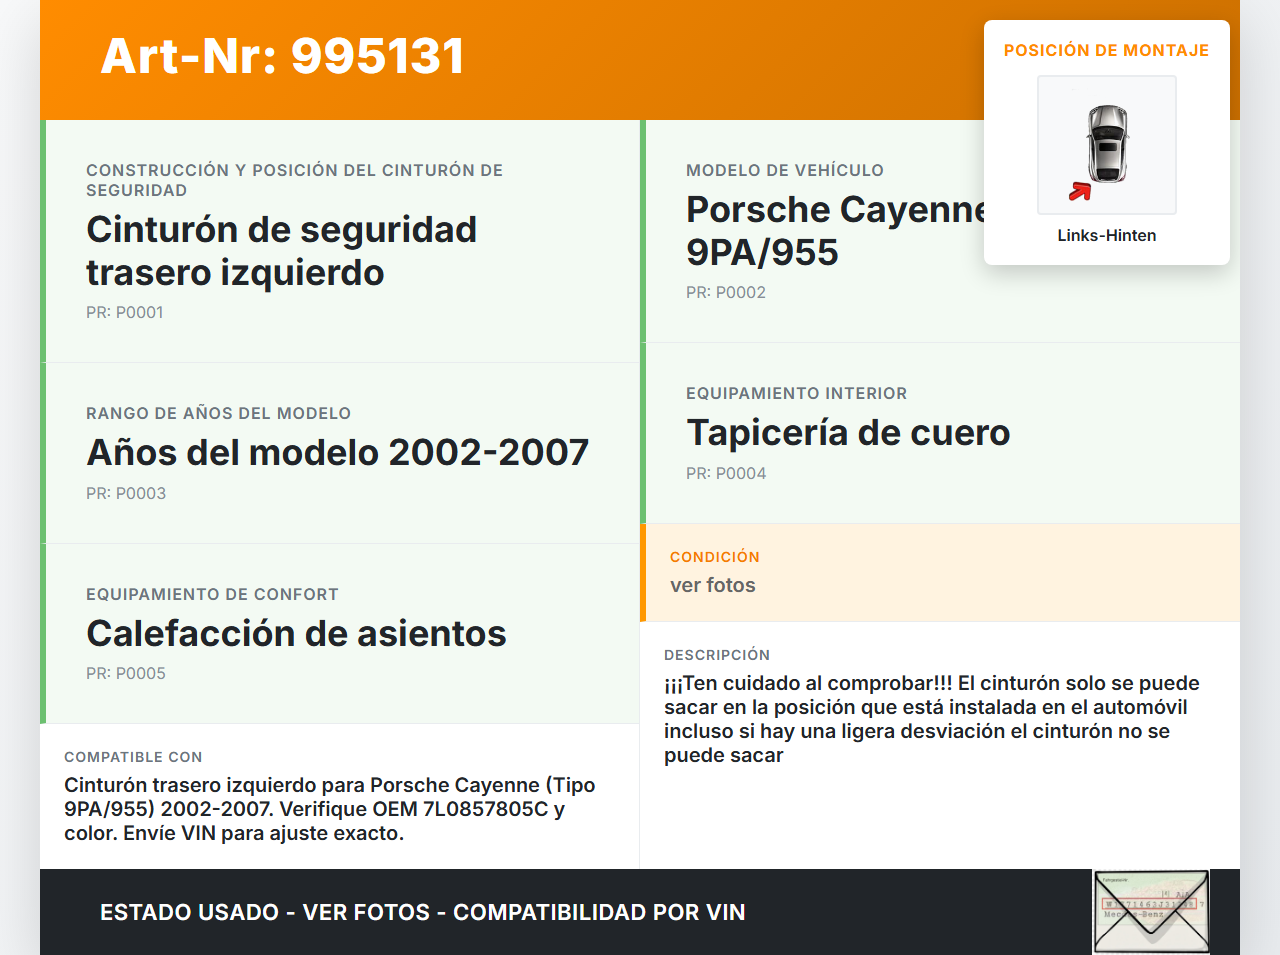Click the Compatible Con text paragraph
The image size is (1280, 955).
[330, 809]
